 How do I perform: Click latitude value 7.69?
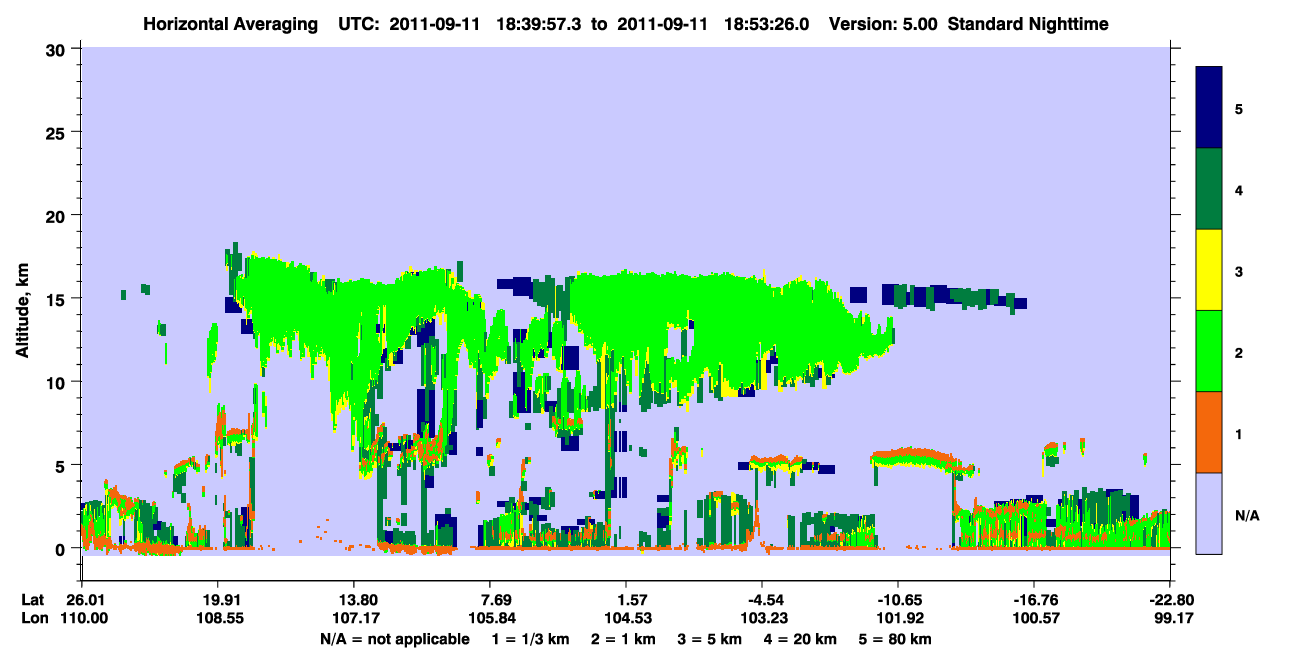point(489,600)
